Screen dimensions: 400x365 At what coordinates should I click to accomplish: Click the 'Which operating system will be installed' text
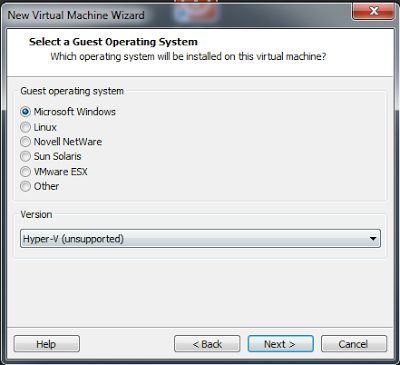click(x=188, y=56)
